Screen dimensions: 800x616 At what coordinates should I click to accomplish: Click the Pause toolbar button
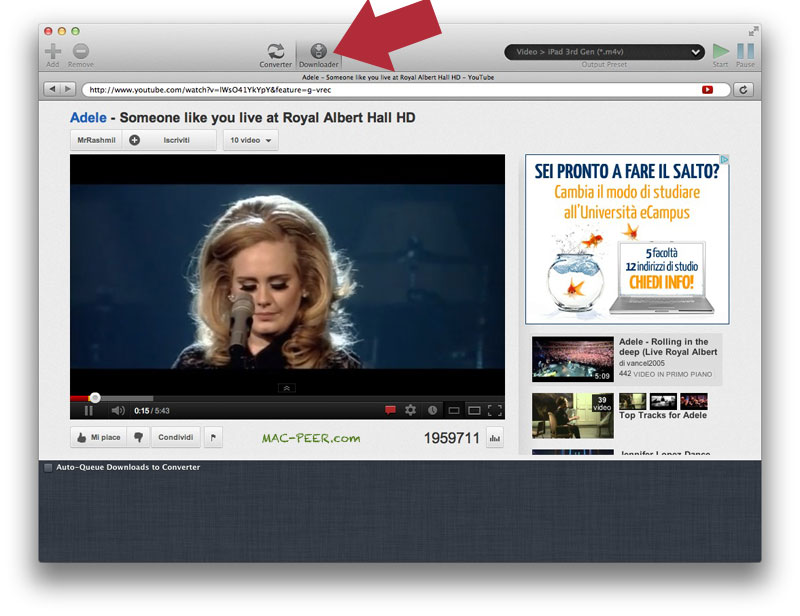(745, 51)
